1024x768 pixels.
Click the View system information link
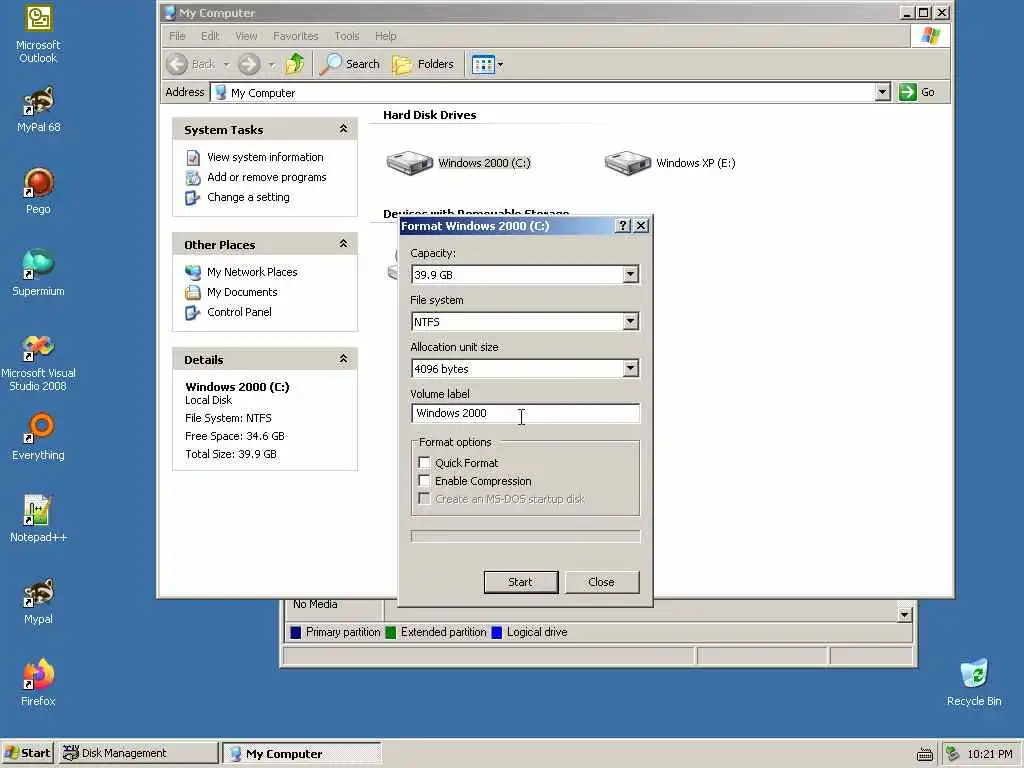click(265, 157)
